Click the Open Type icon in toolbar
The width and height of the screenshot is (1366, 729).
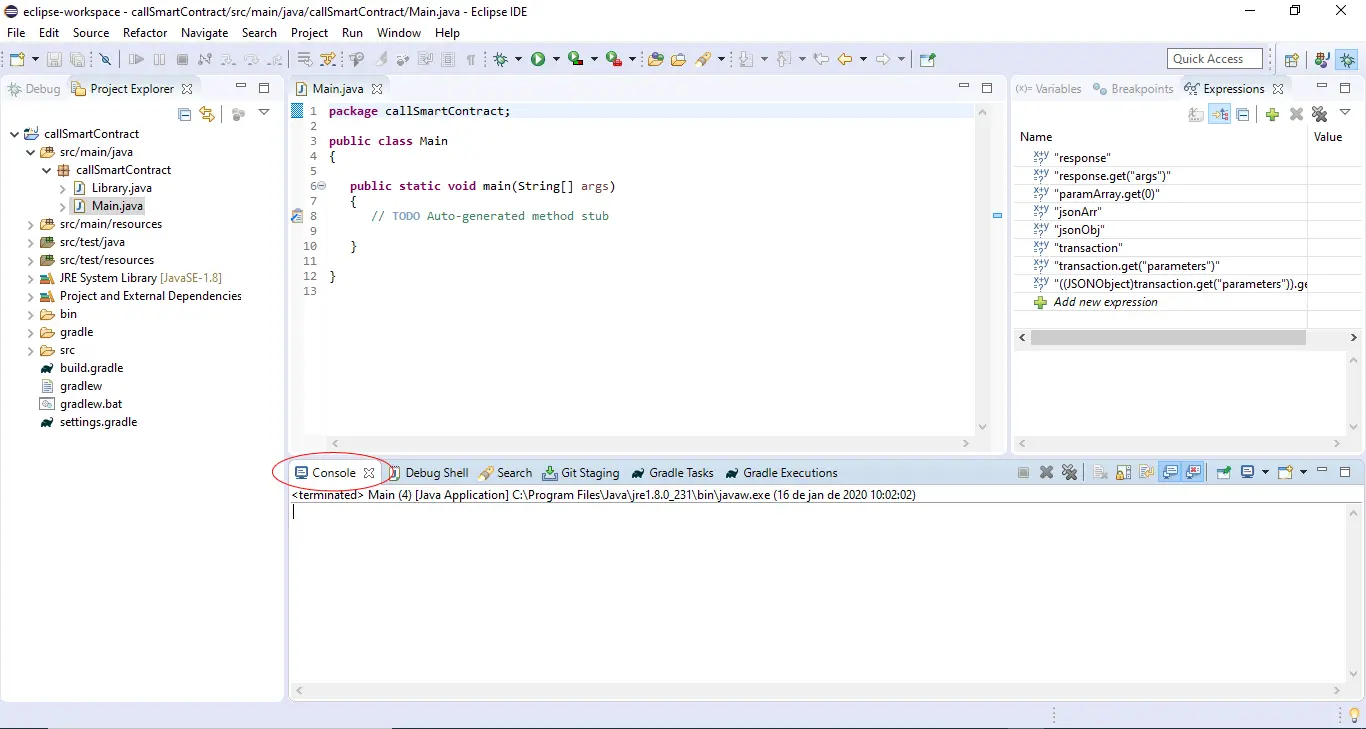(656, 60)
